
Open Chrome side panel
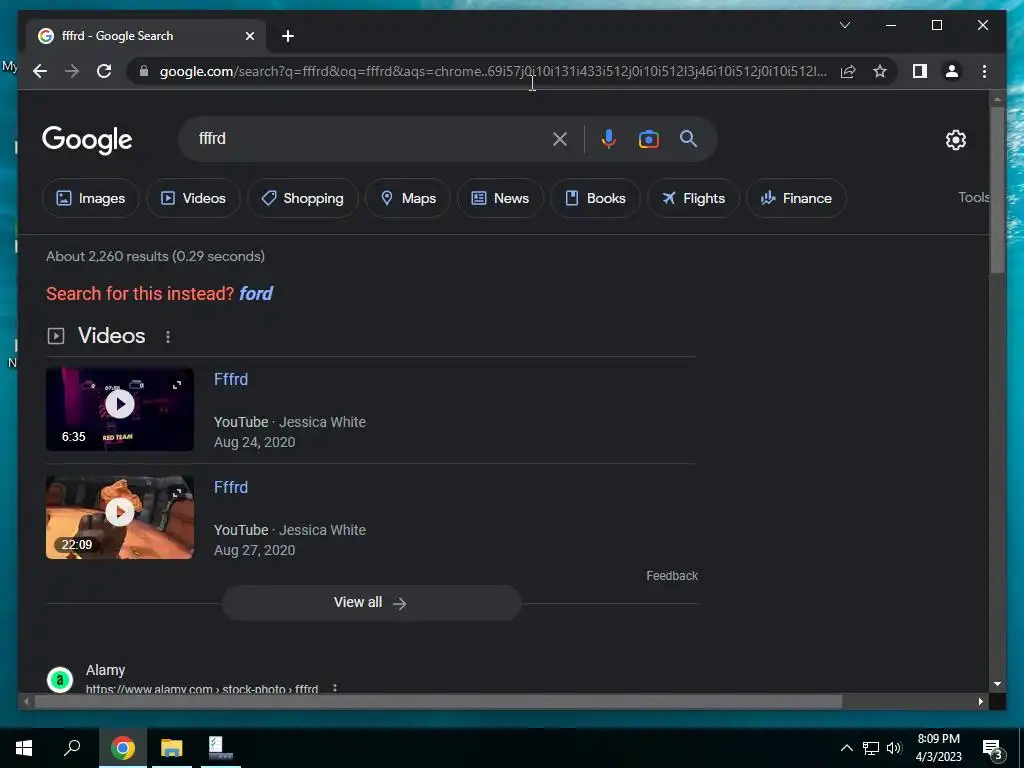tap(920, 71)
